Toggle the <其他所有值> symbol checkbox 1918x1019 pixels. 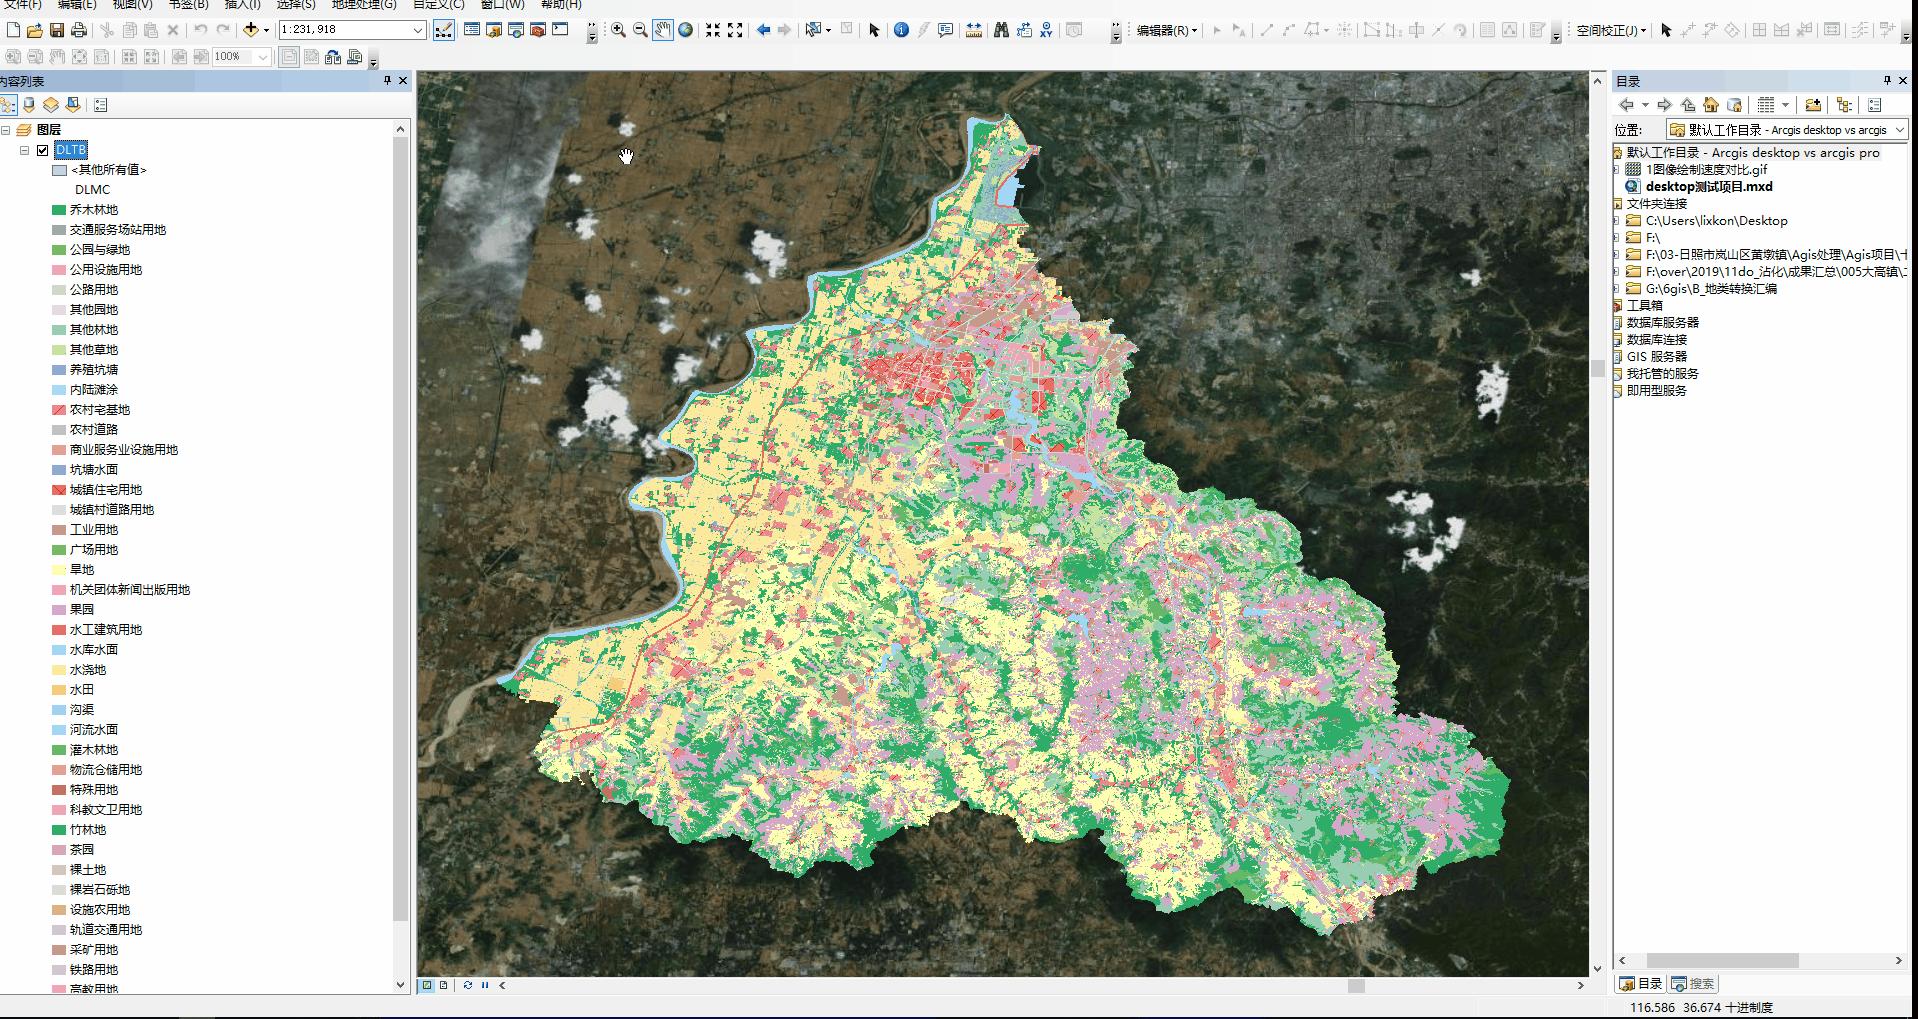point(57,170)
